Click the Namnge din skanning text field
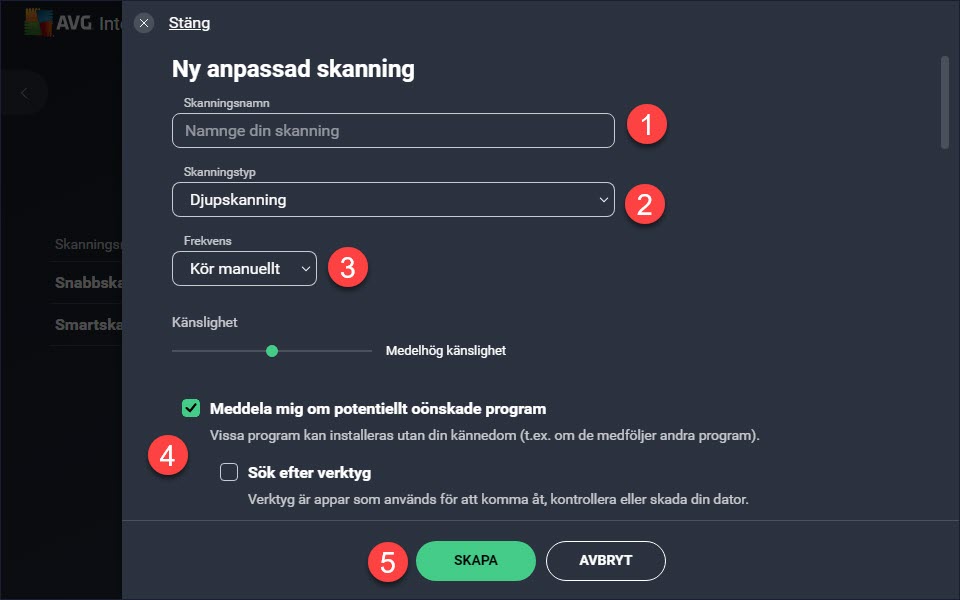Viewport: 960px width, 600px height. tap(393, 130)
